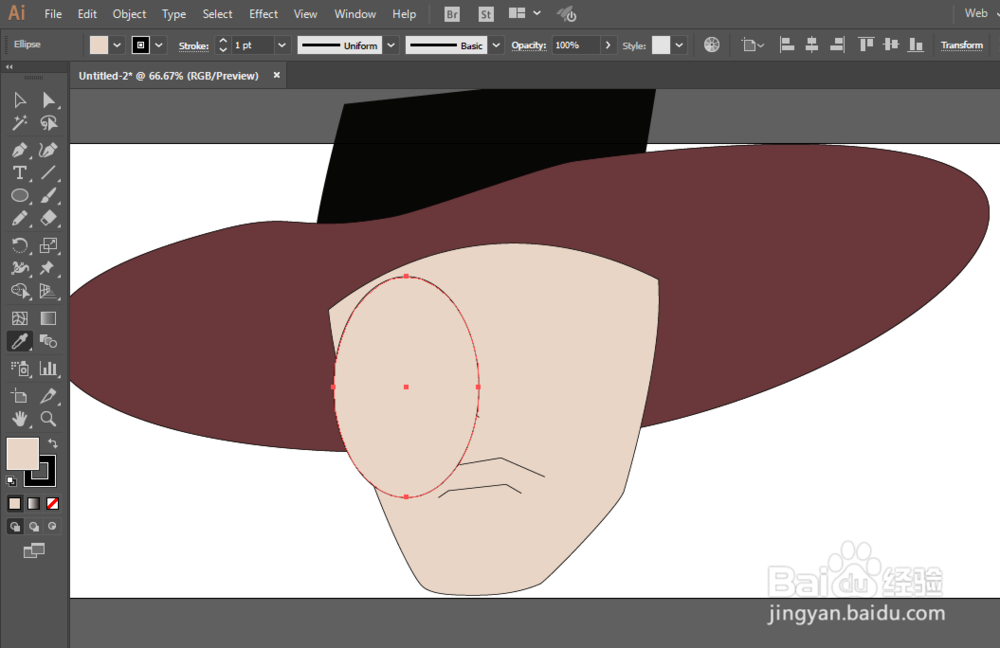Viewport: 1000px width, 648px height.
Task: Click the Transform panel link
Action: click(962, 45)
